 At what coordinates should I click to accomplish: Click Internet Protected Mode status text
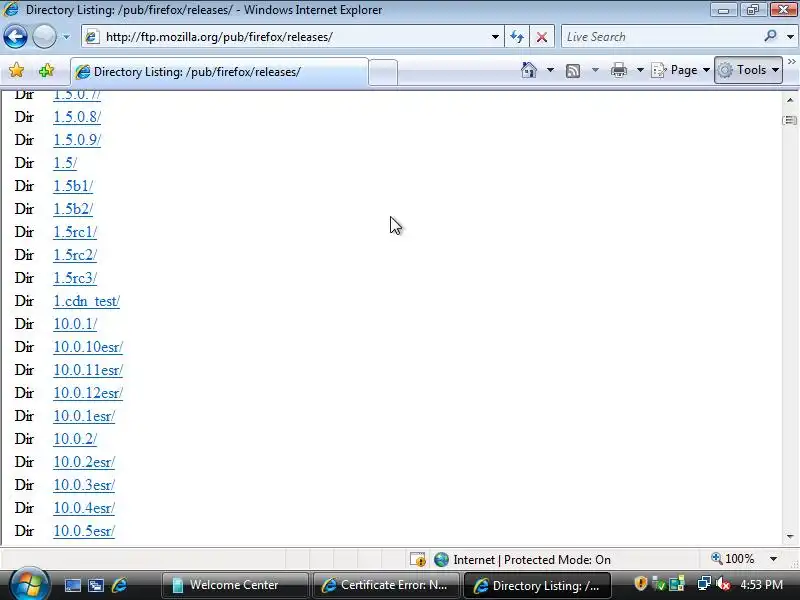coord(532,560)
